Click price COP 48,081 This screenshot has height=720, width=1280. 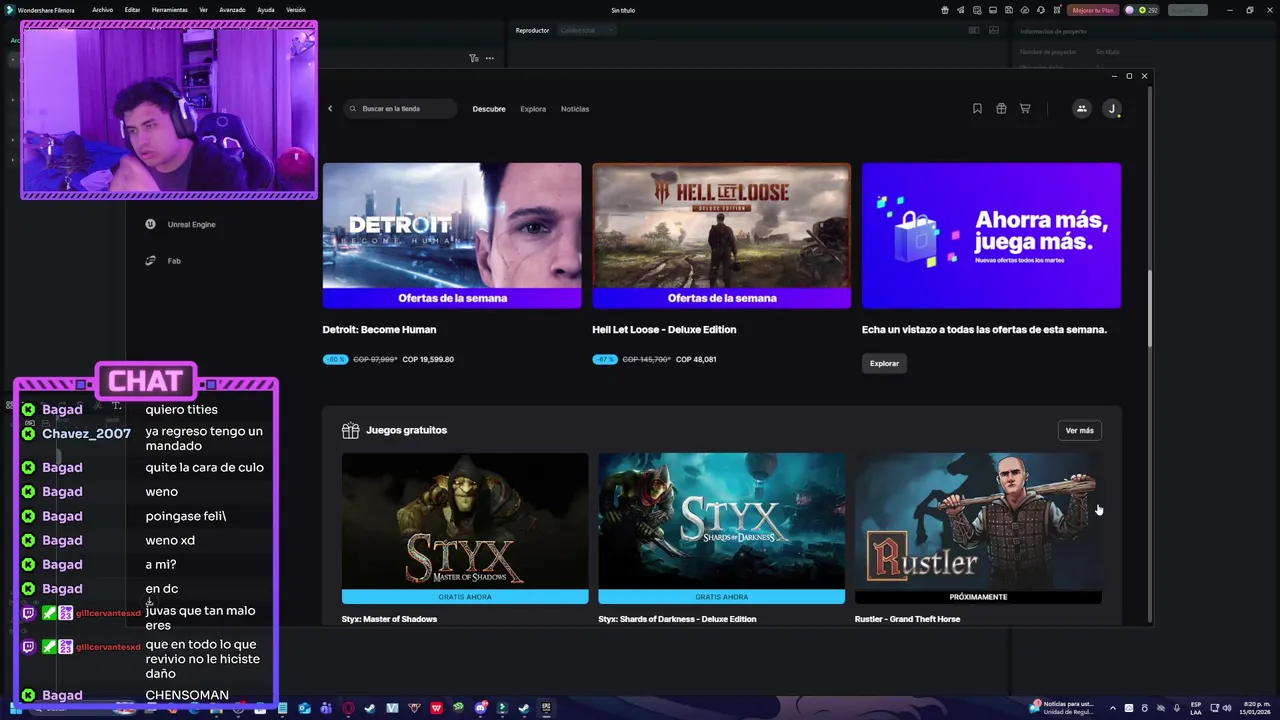click(696, 359)
